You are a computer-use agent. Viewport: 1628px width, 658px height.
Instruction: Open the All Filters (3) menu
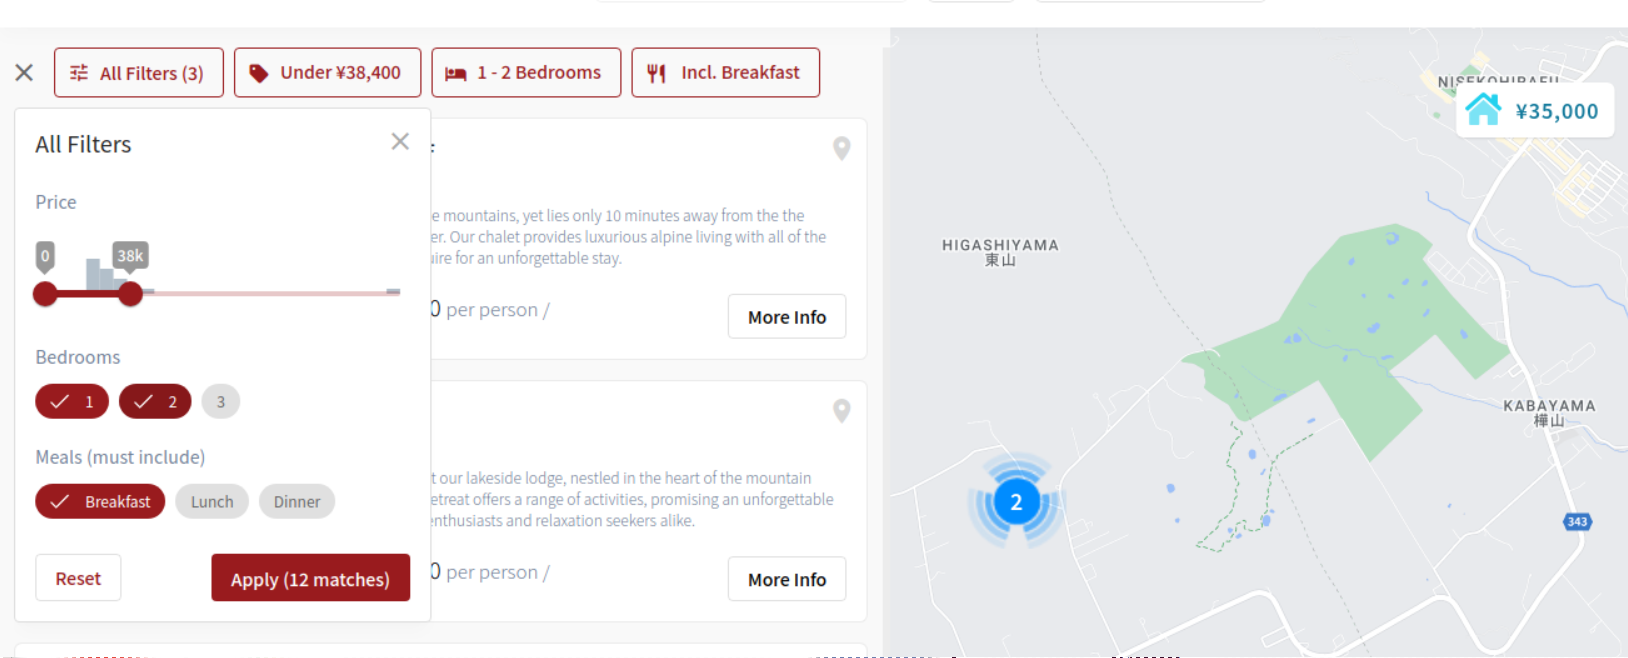pos(139,73)
